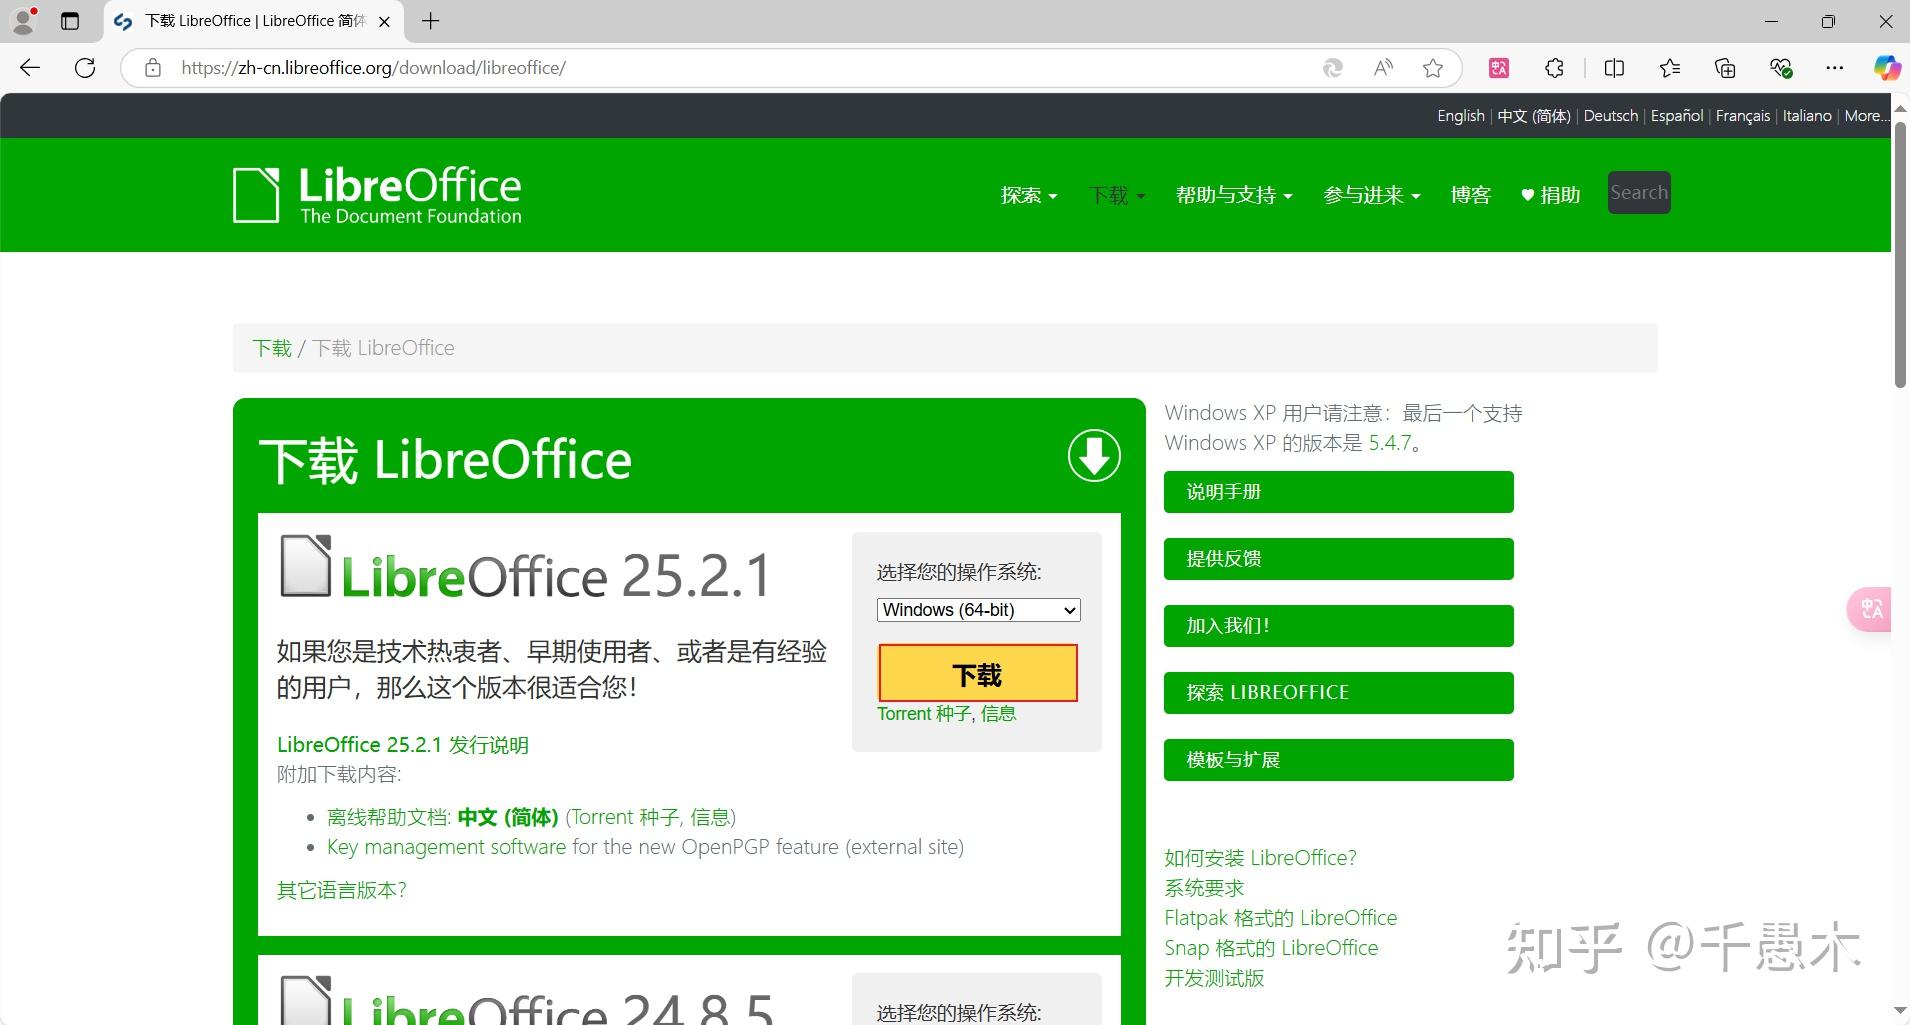Open Copilot in the browser toolbar

click(1888, 67)
